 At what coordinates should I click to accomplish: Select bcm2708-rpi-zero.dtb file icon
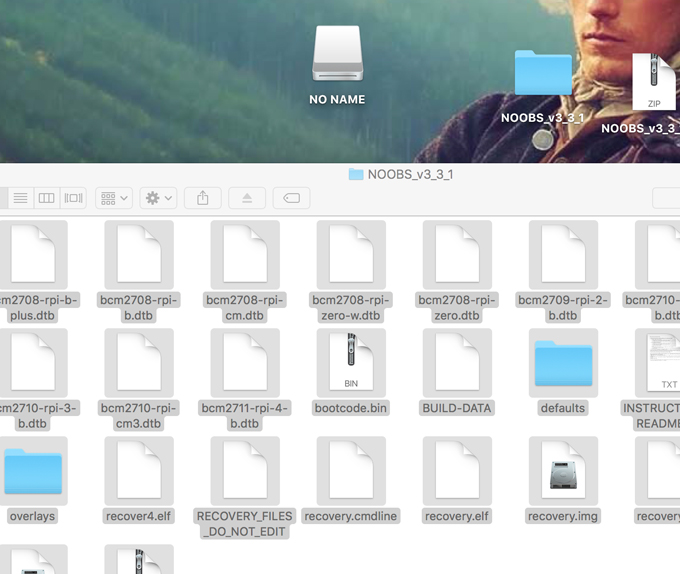[457, 254]
